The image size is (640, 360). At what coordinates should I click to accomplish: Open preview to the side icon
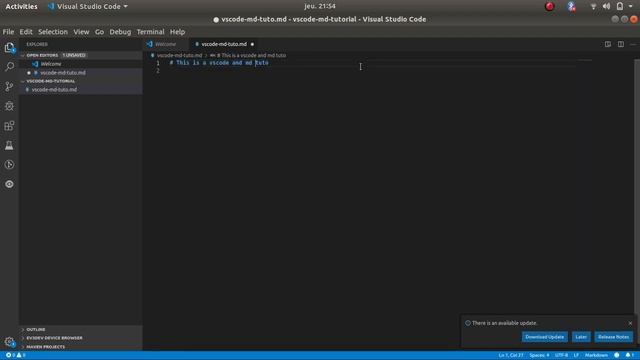(608, 44)
